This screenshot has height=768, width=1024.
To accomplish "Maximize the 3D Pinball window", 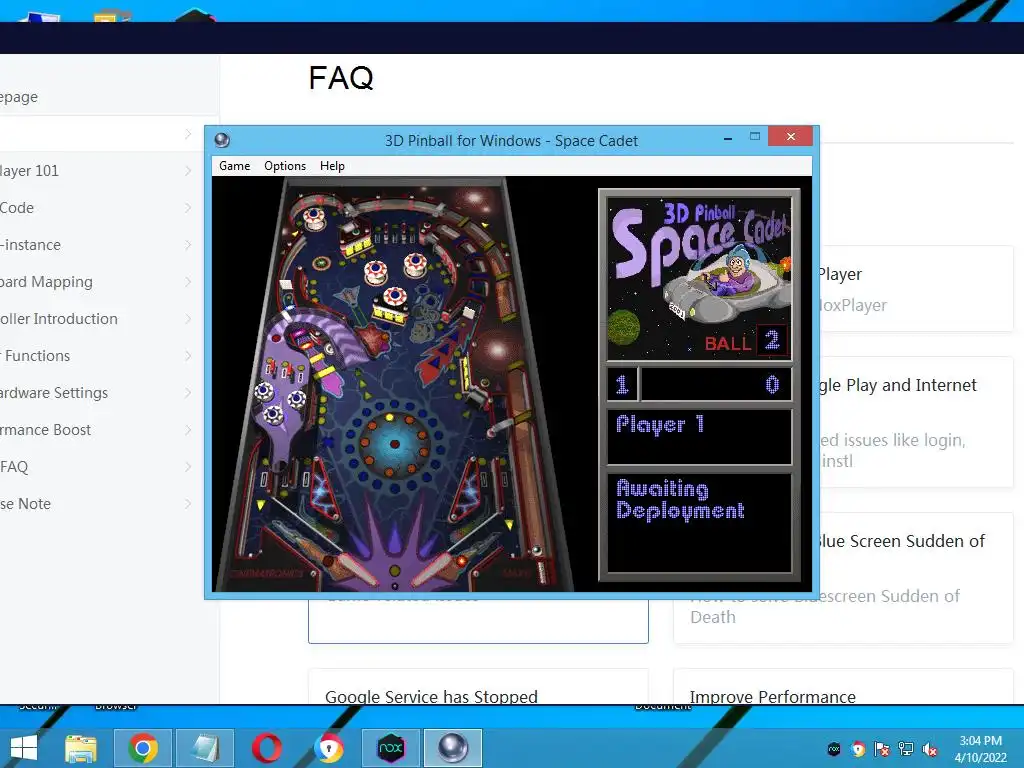I will [755, 136].
